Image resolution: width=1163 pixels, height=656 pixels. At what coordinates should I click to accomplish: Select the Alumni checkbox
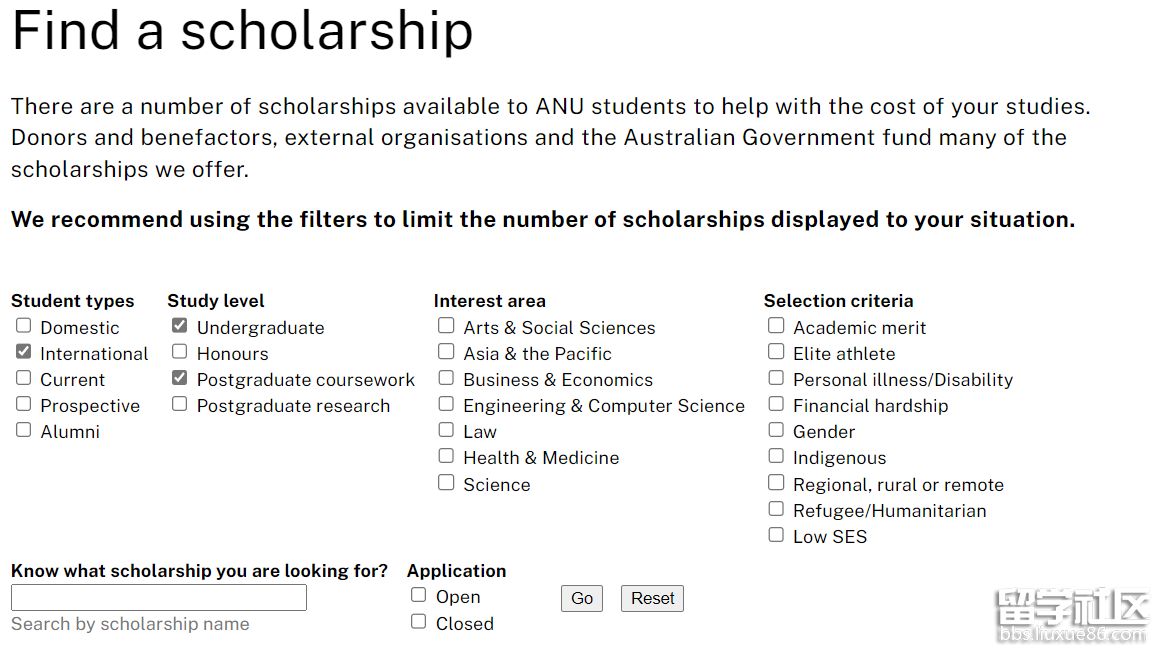point(24,430)
